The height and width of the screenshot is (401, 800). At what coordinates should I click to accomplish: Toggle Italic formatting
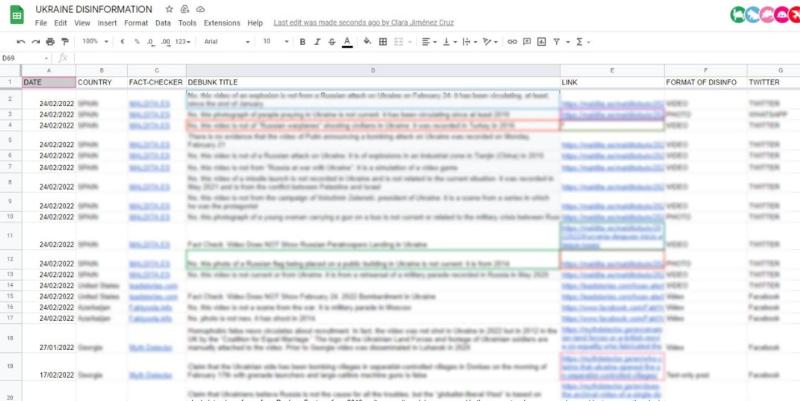[x=316, y=41]
